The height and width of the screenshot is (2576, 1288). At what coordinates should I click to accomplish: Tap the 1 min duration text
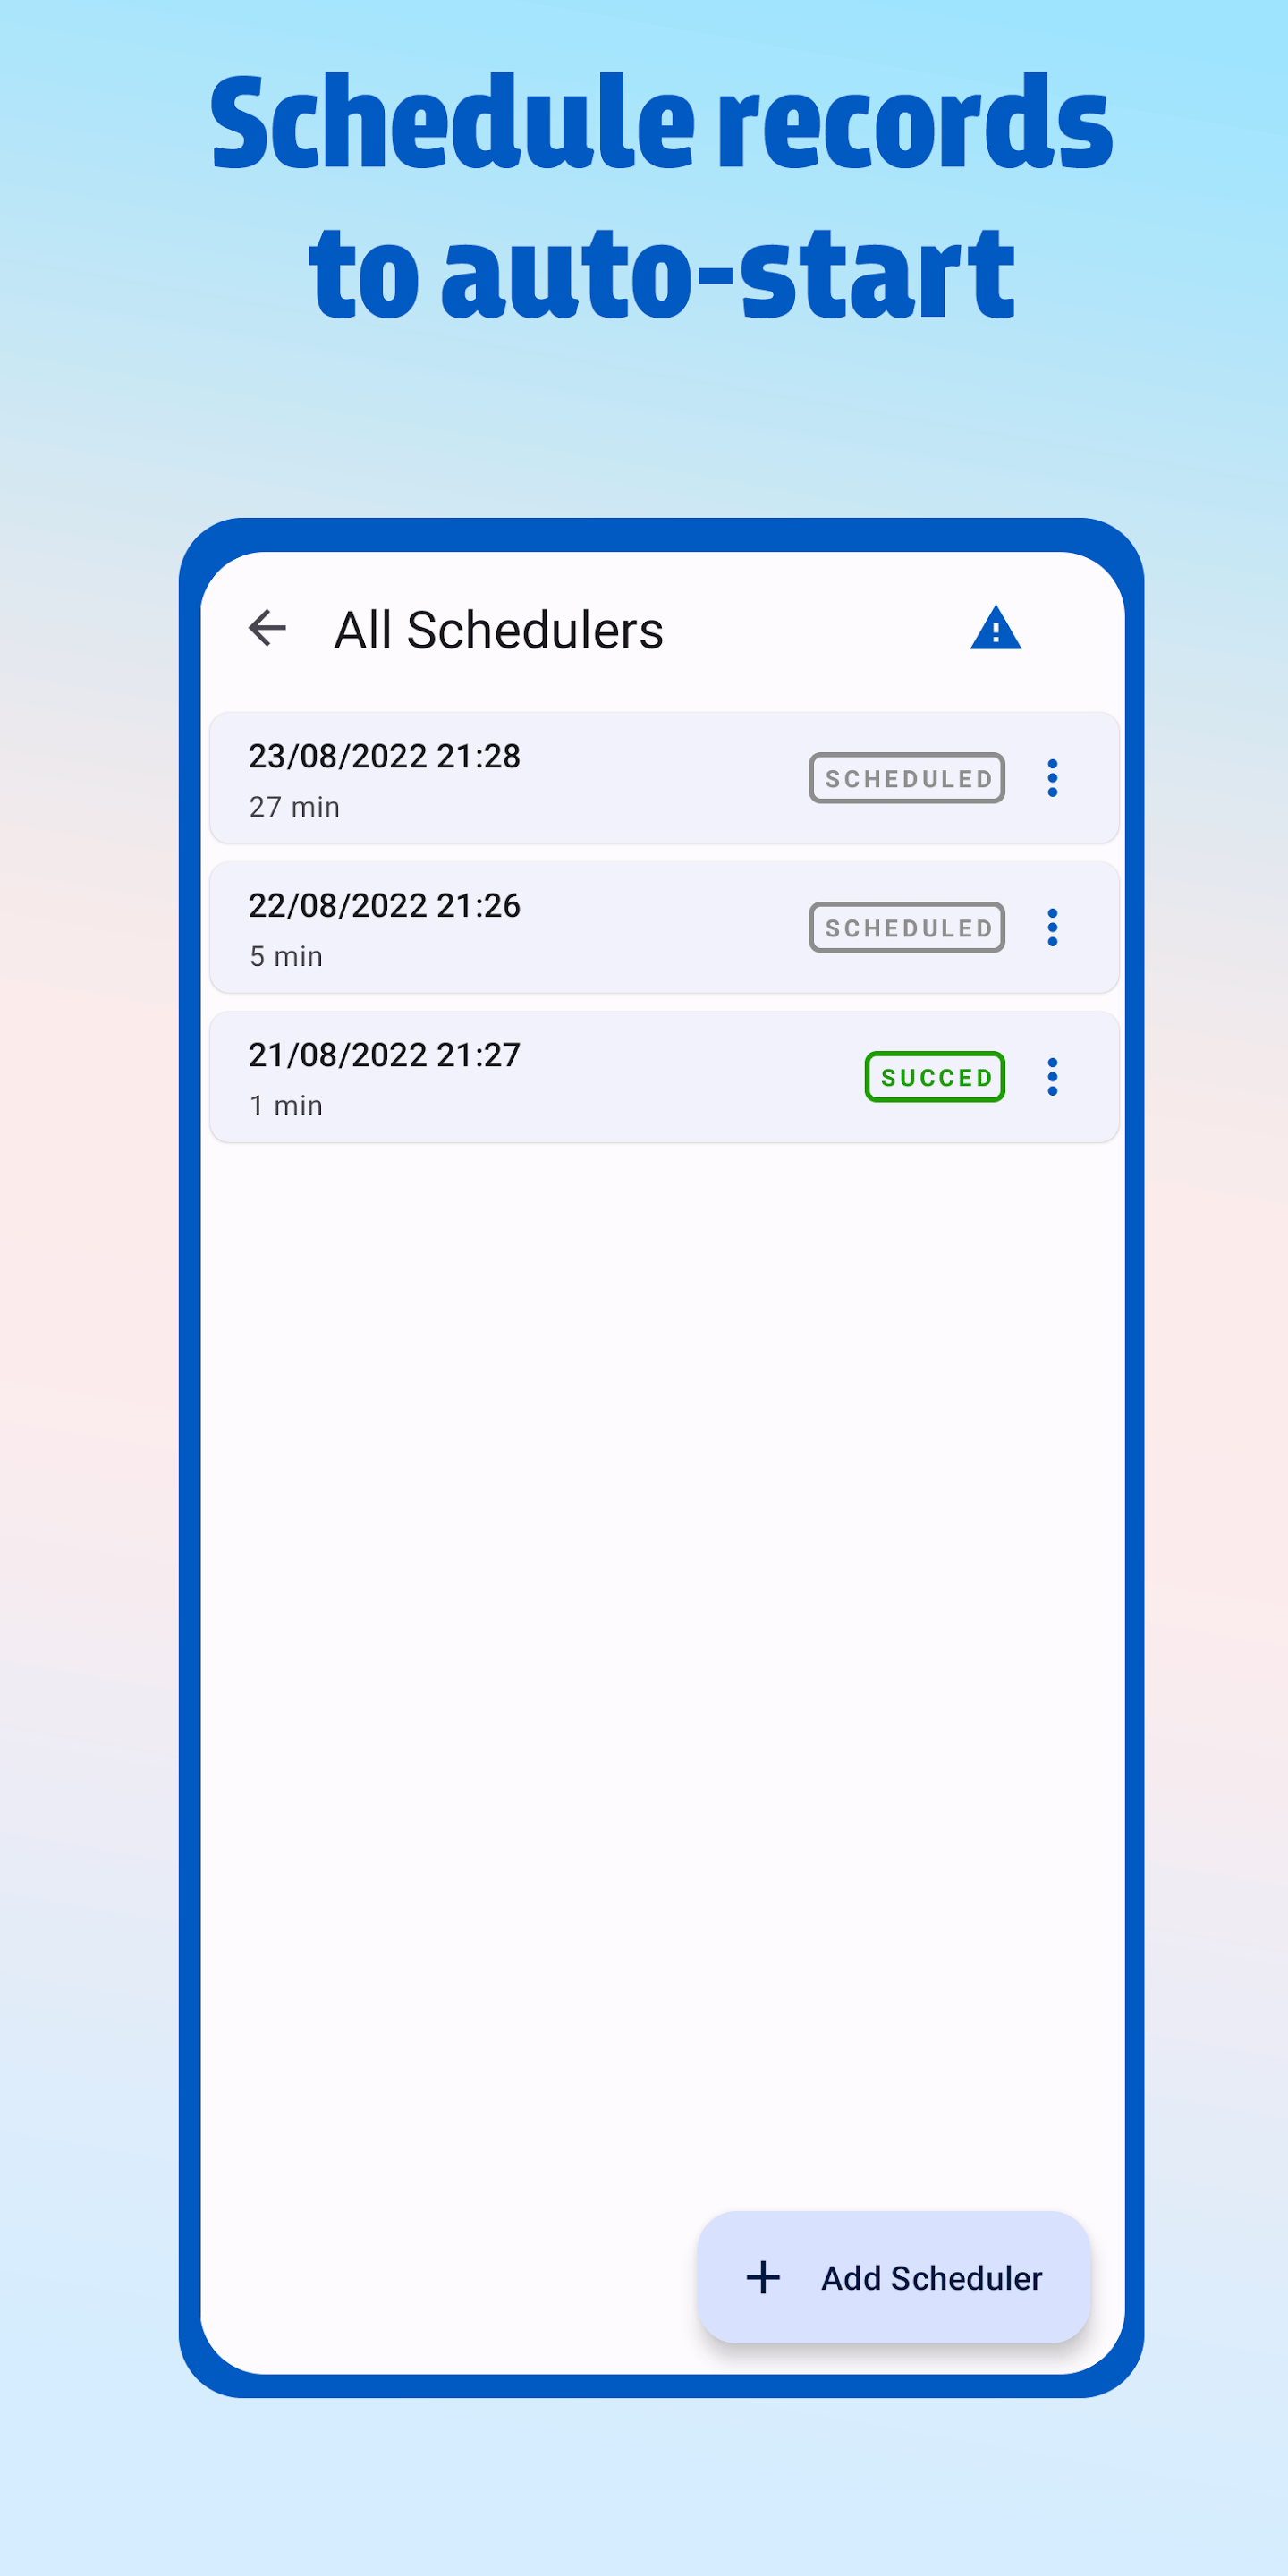tap(286, 1106)
